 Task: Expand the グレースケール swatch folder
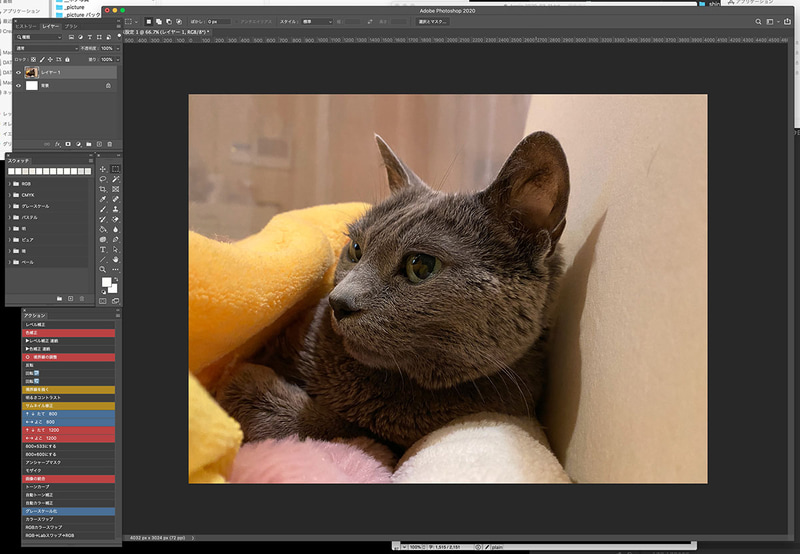[x=10, y=206]
